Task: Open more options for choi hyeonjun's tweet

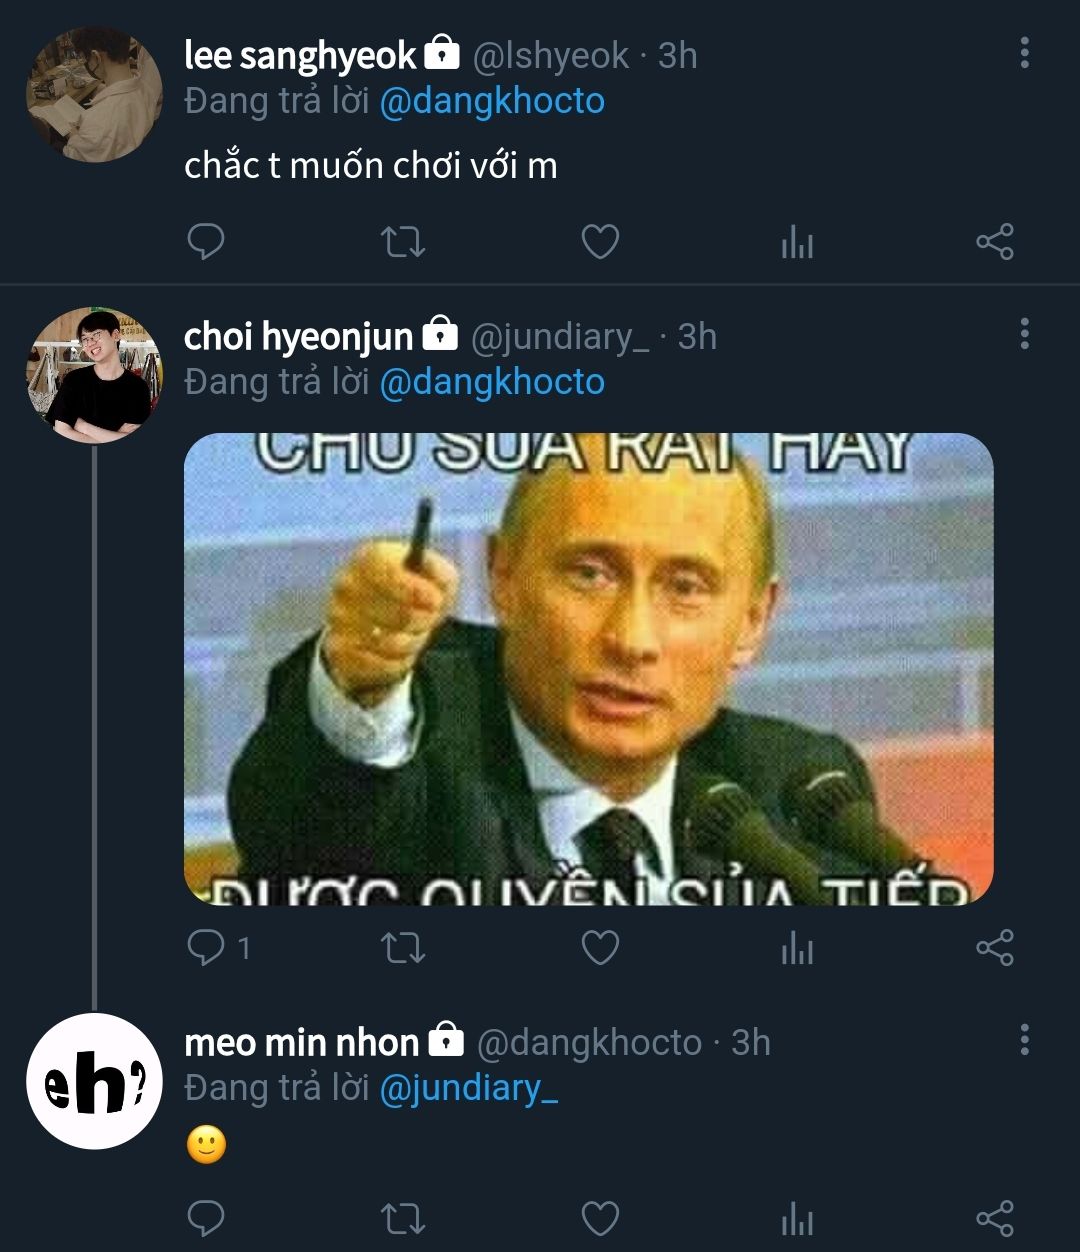Action: click(1024, 334)
